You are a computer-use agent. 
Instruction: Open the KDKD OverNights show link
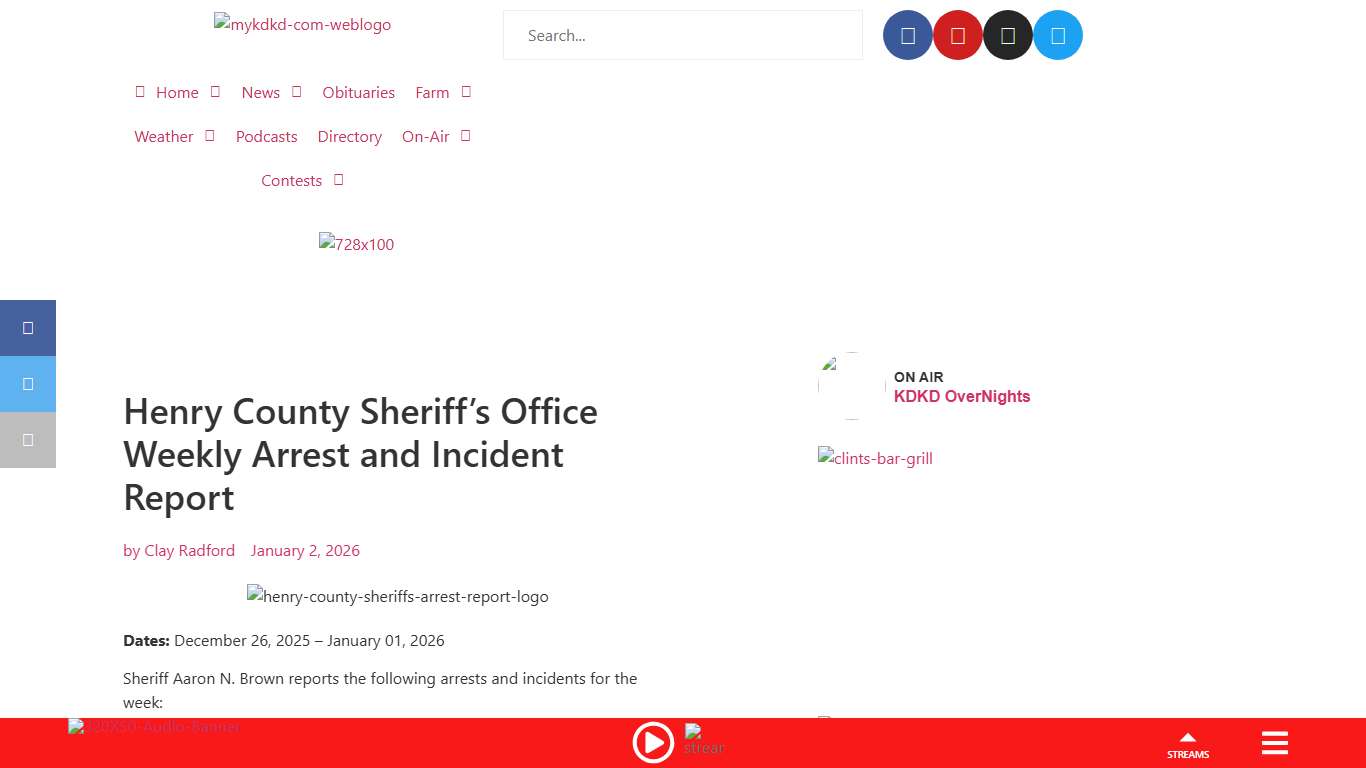pos(962,396)
